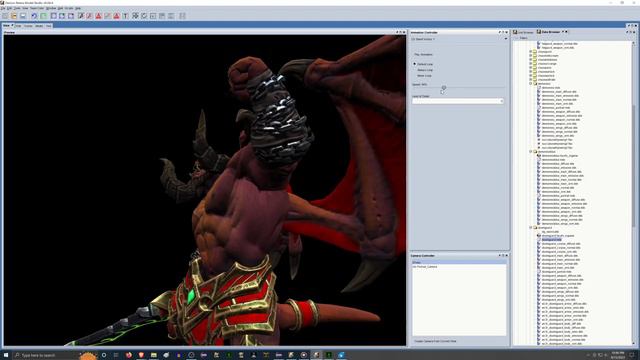
Task: Open the animation sequence dropdown
Action: [459, 39]
